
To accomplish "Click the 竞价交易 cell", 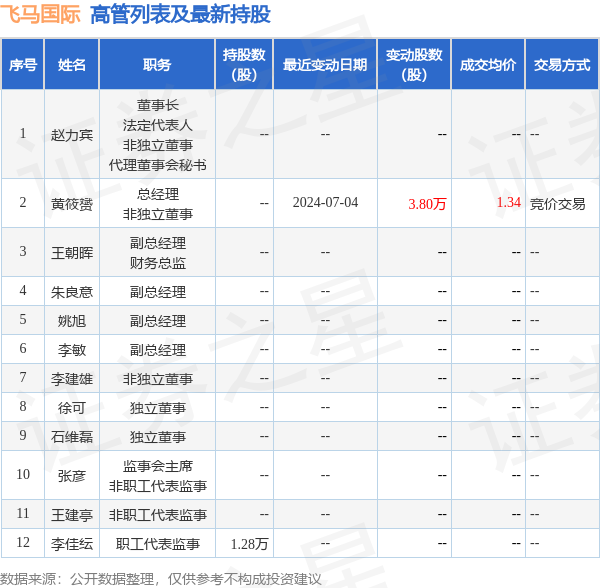I will point(558,204).
